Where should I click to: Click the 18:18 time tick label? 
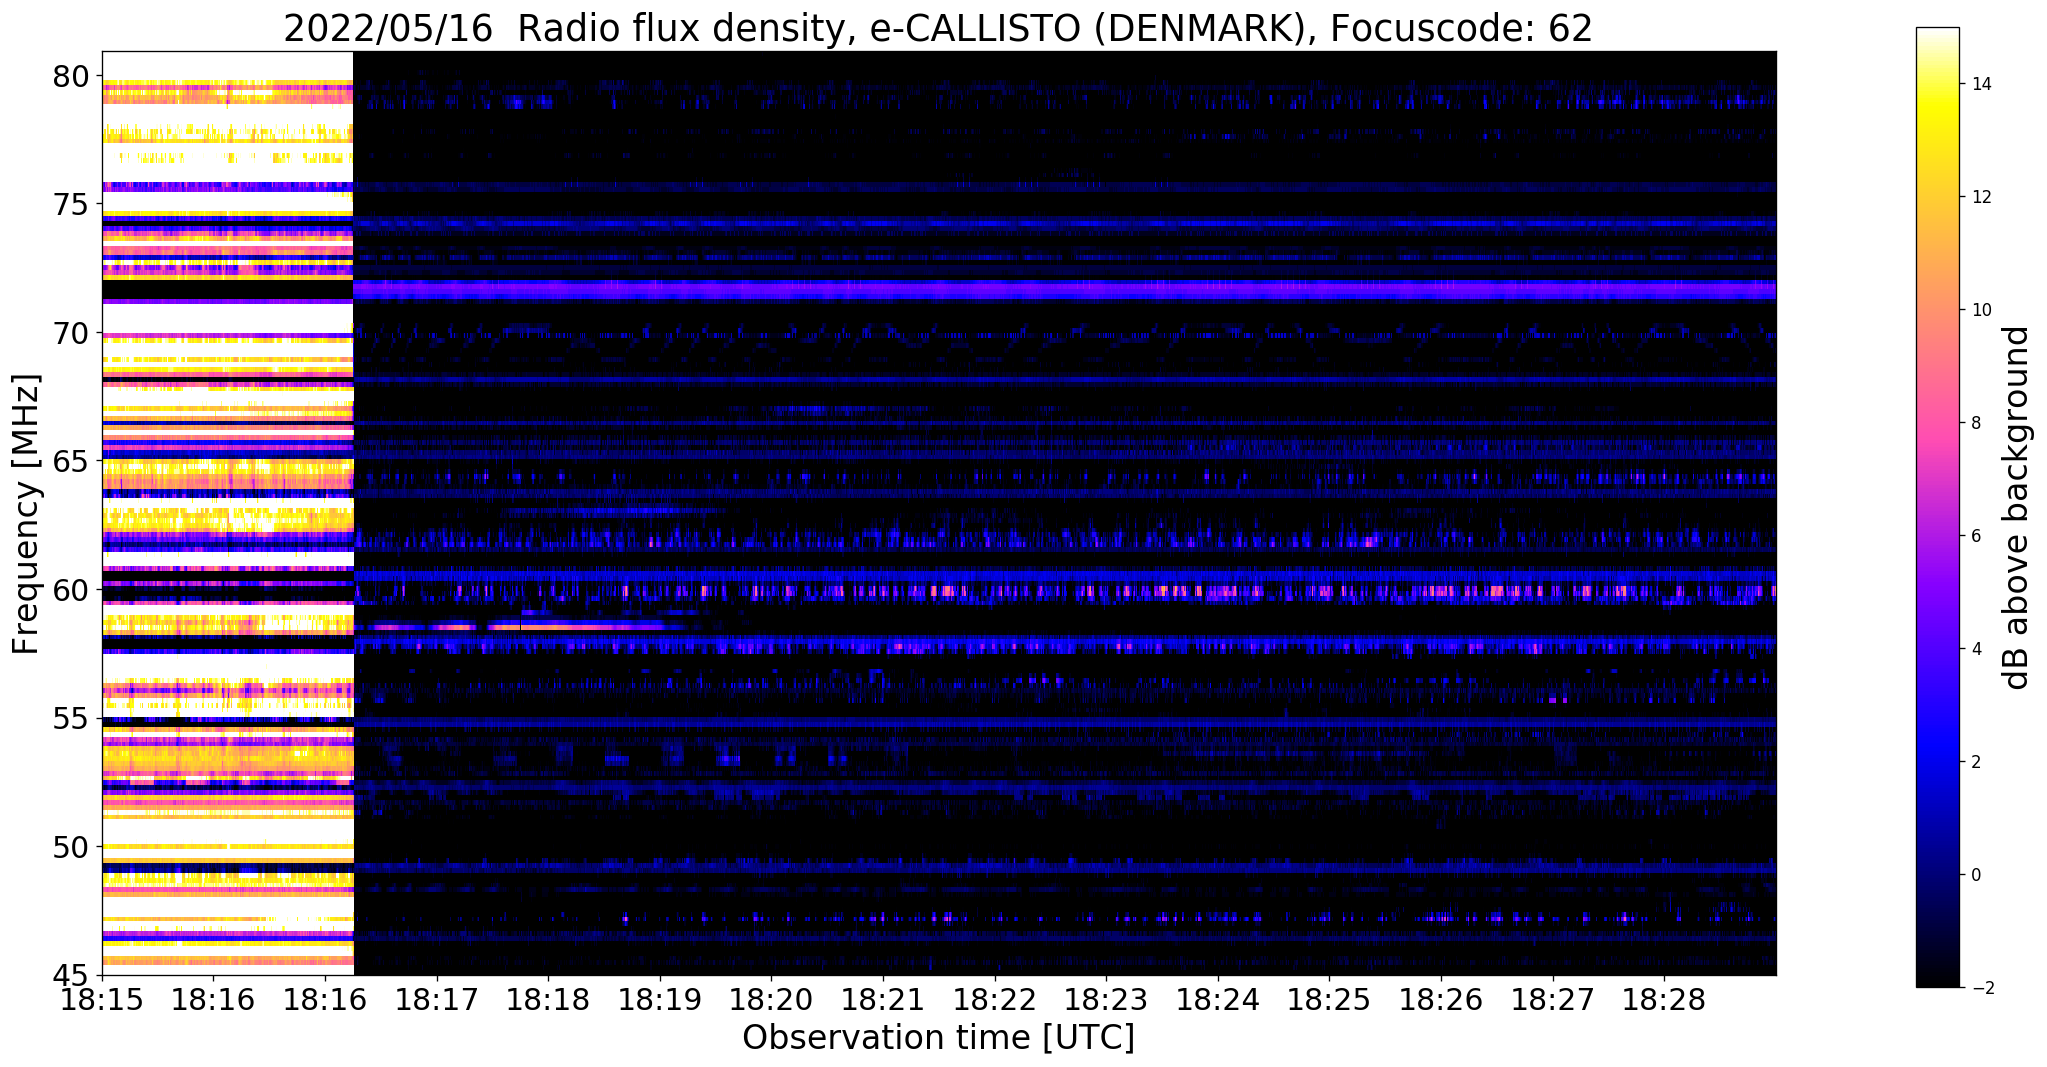[548, 1001]
